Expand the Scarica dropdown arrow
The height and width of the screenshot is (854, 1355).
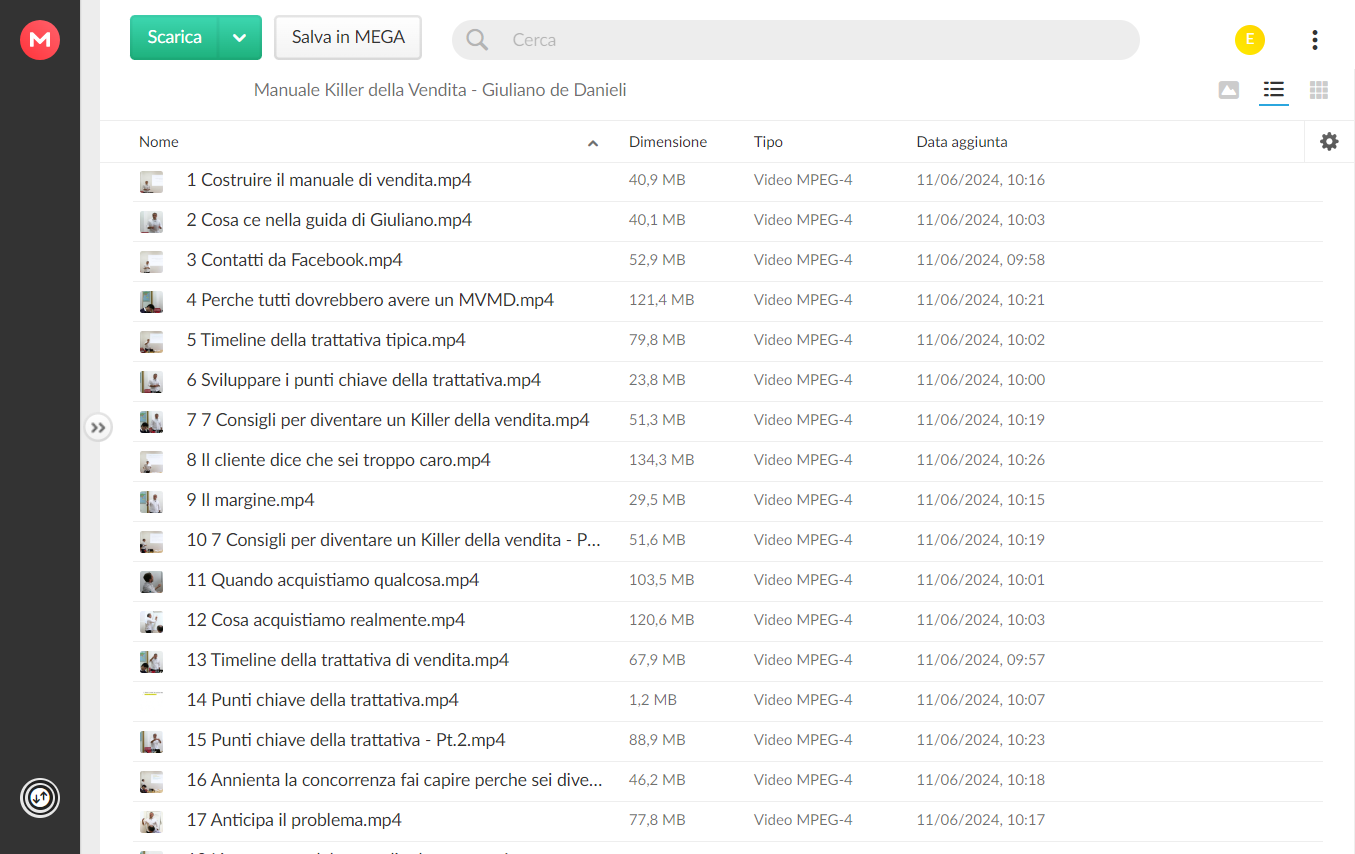pos(240,38)
